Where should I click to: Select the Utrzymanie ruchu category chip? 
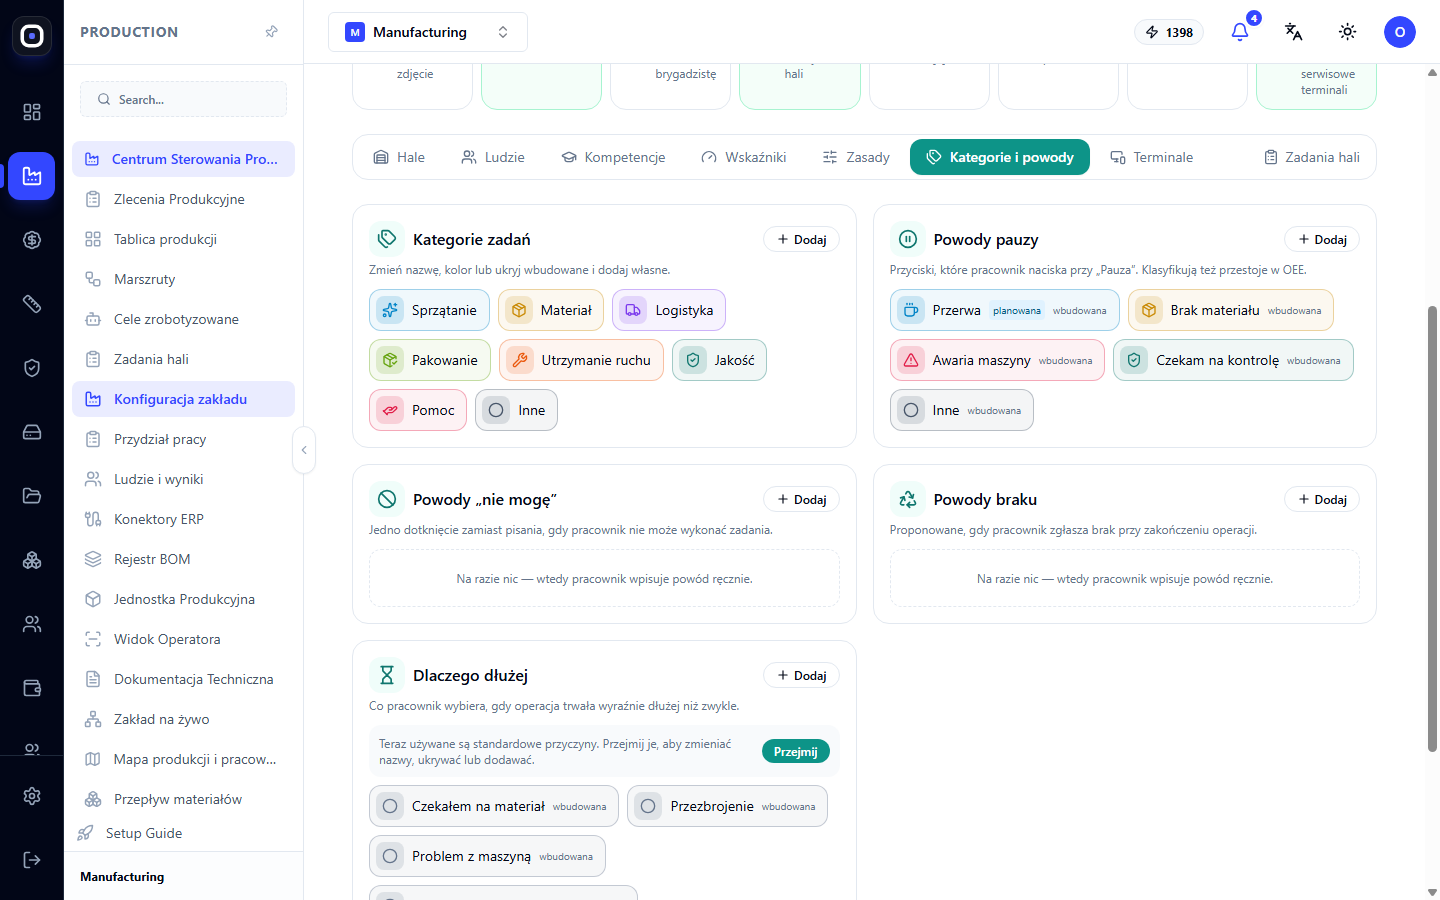click(x=581, y=360)
